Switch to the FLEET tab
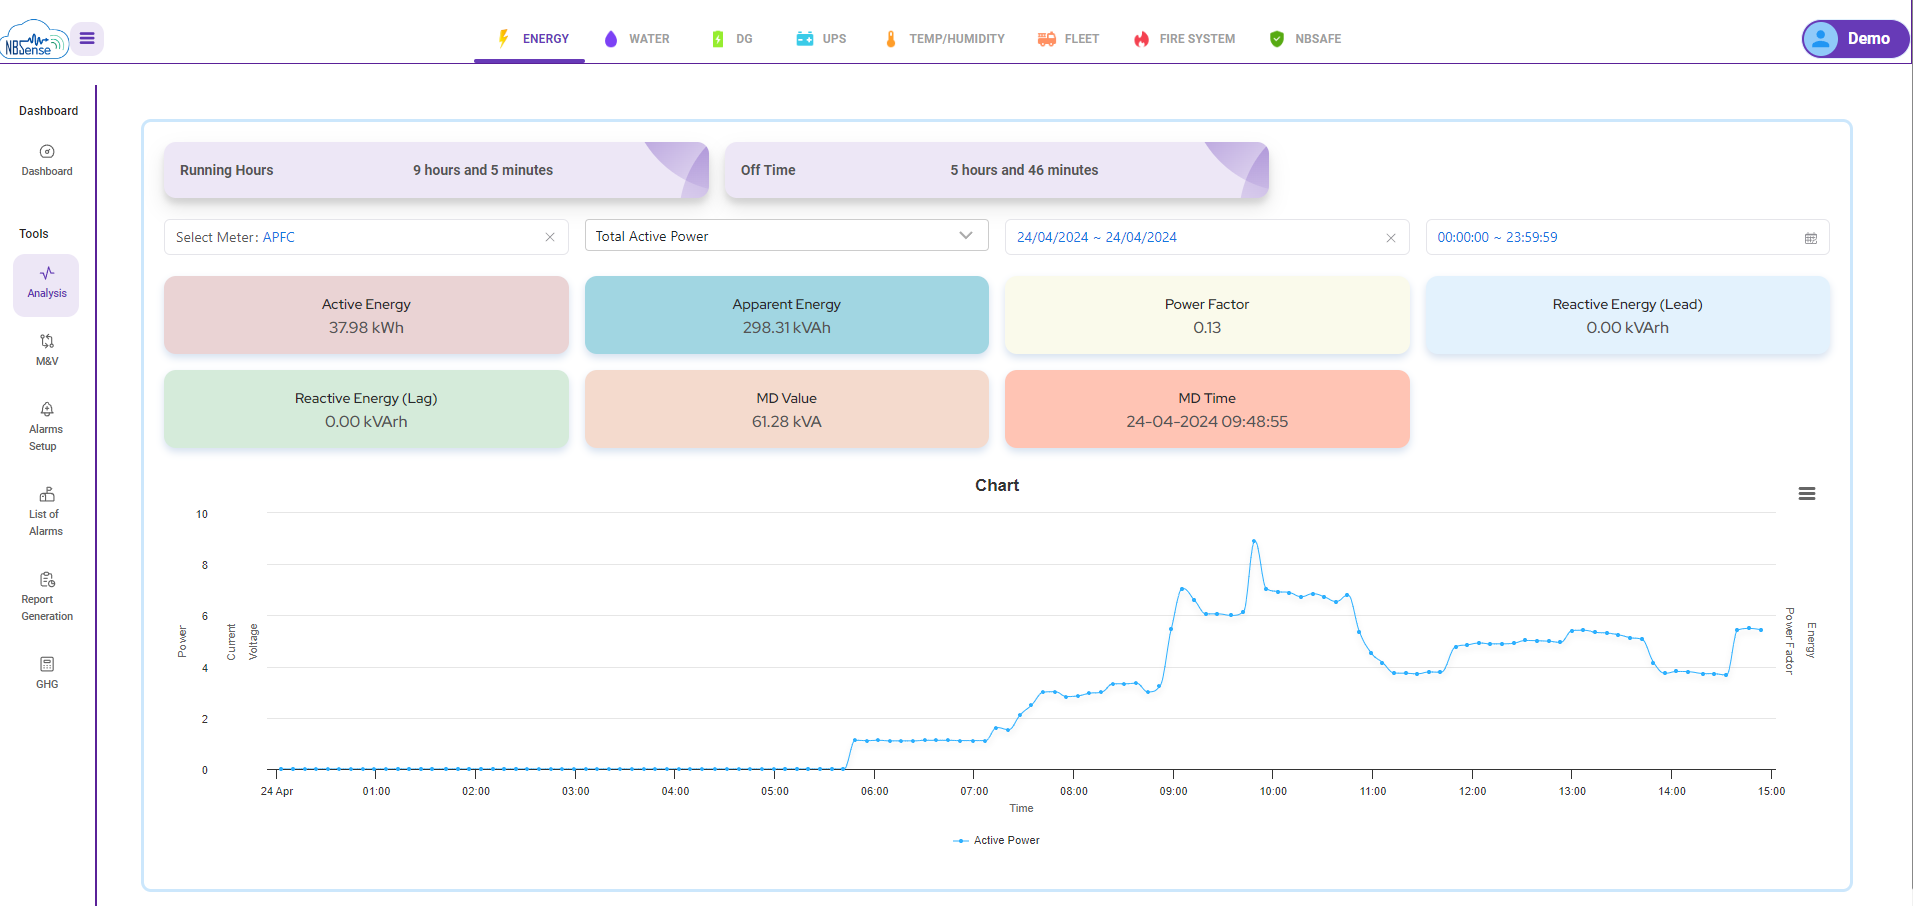Image resolution: width=1913 pixels, height=906 pixels. click(1068, 39)
